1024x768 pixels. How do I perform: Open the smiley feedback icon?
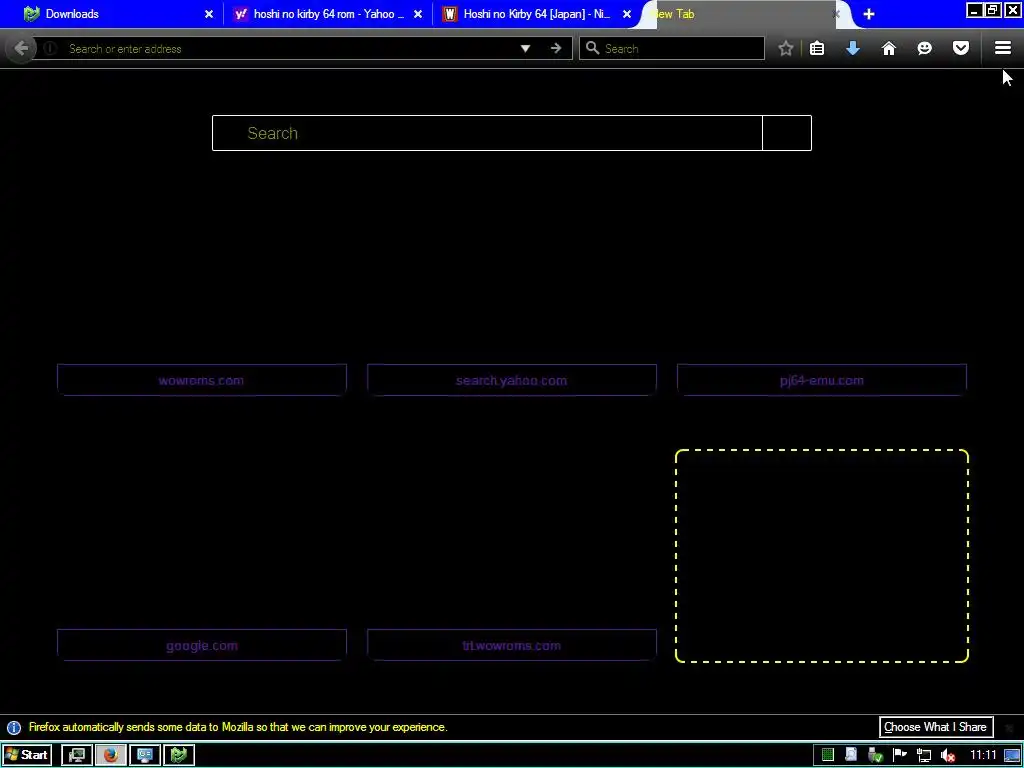[924, 48]
